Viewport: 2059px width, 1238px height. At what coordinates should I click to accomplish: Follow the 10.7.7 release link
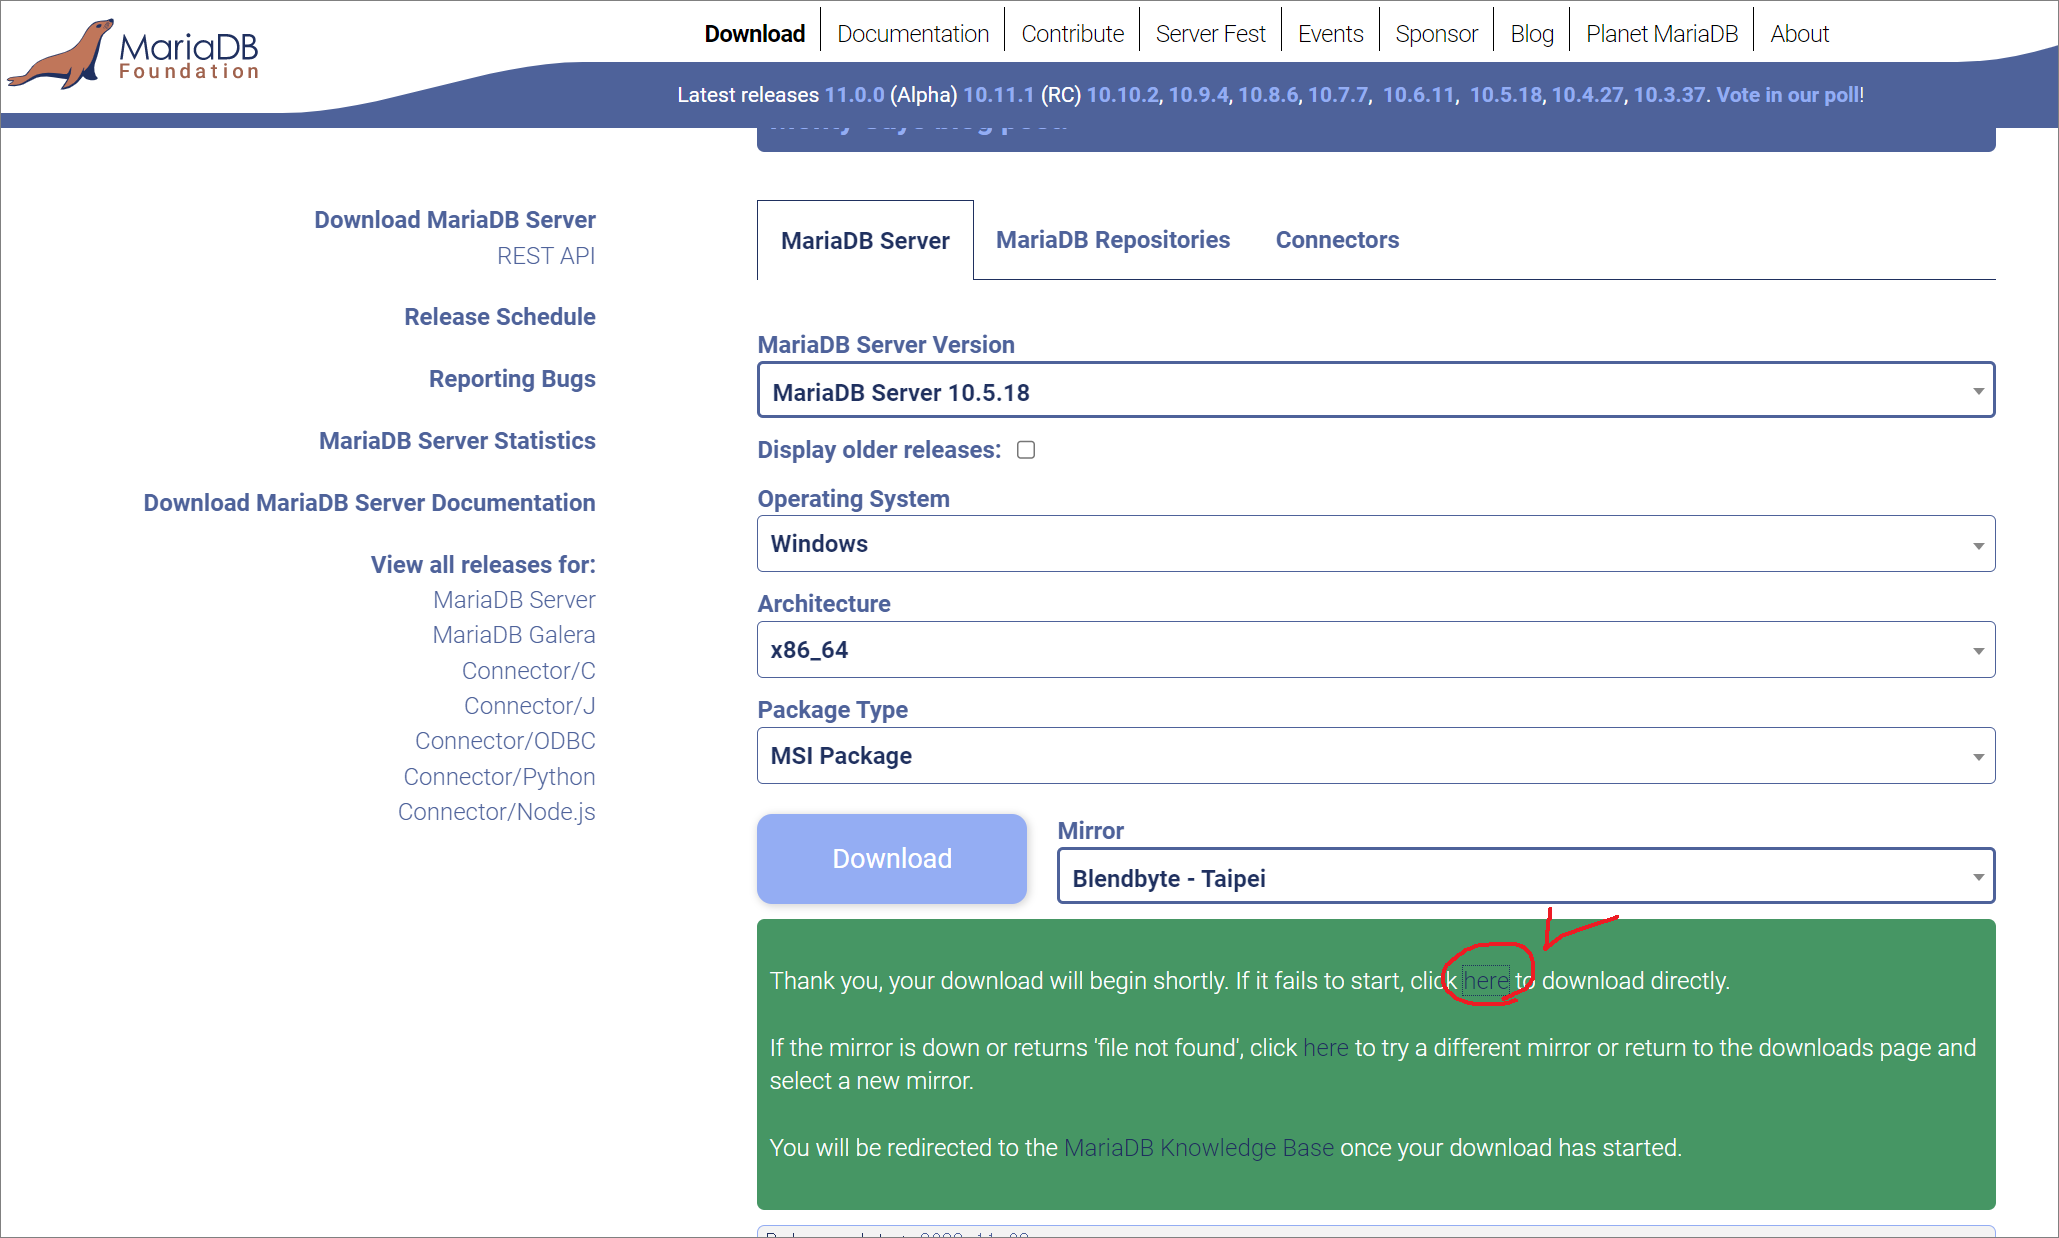tap(1338, 95)
